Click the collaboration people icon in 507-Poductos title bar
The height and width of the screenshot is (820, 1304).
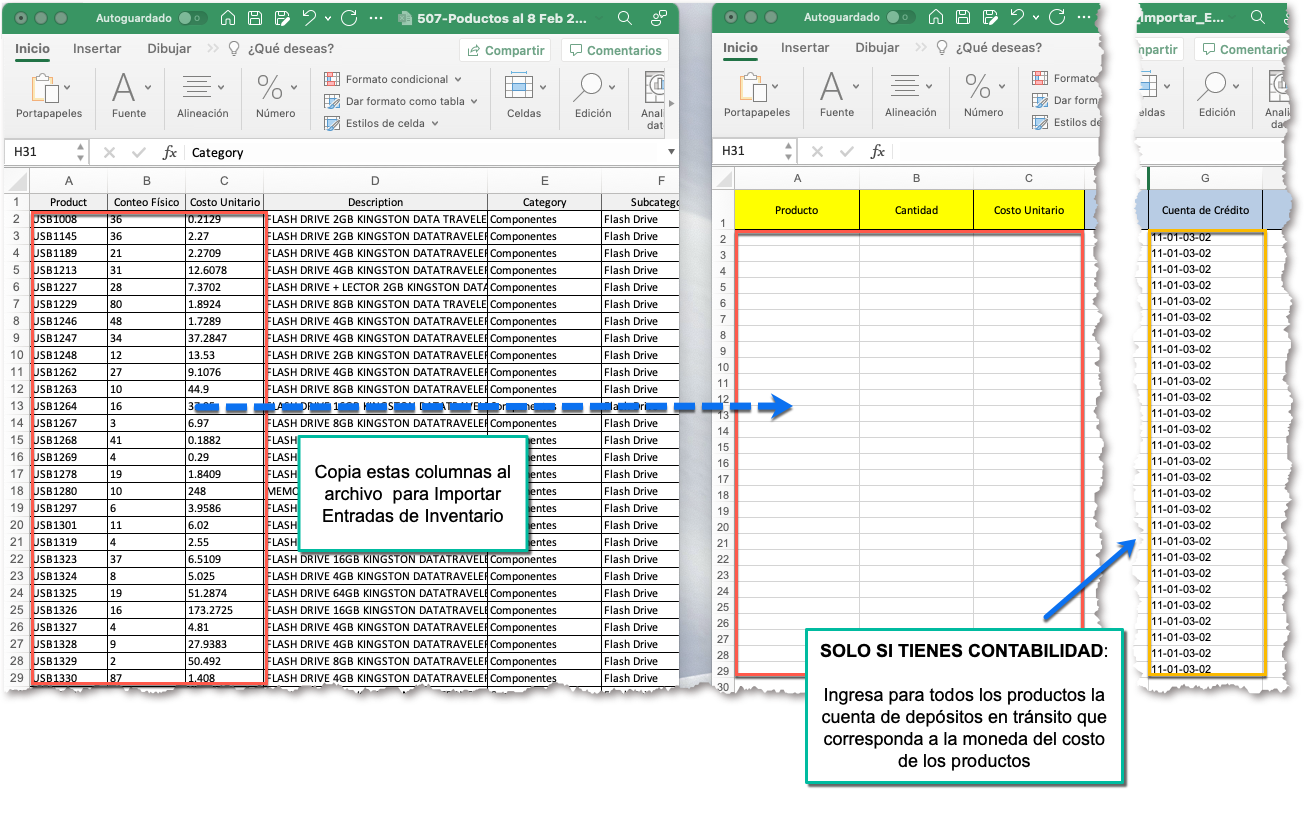point(658,18)
